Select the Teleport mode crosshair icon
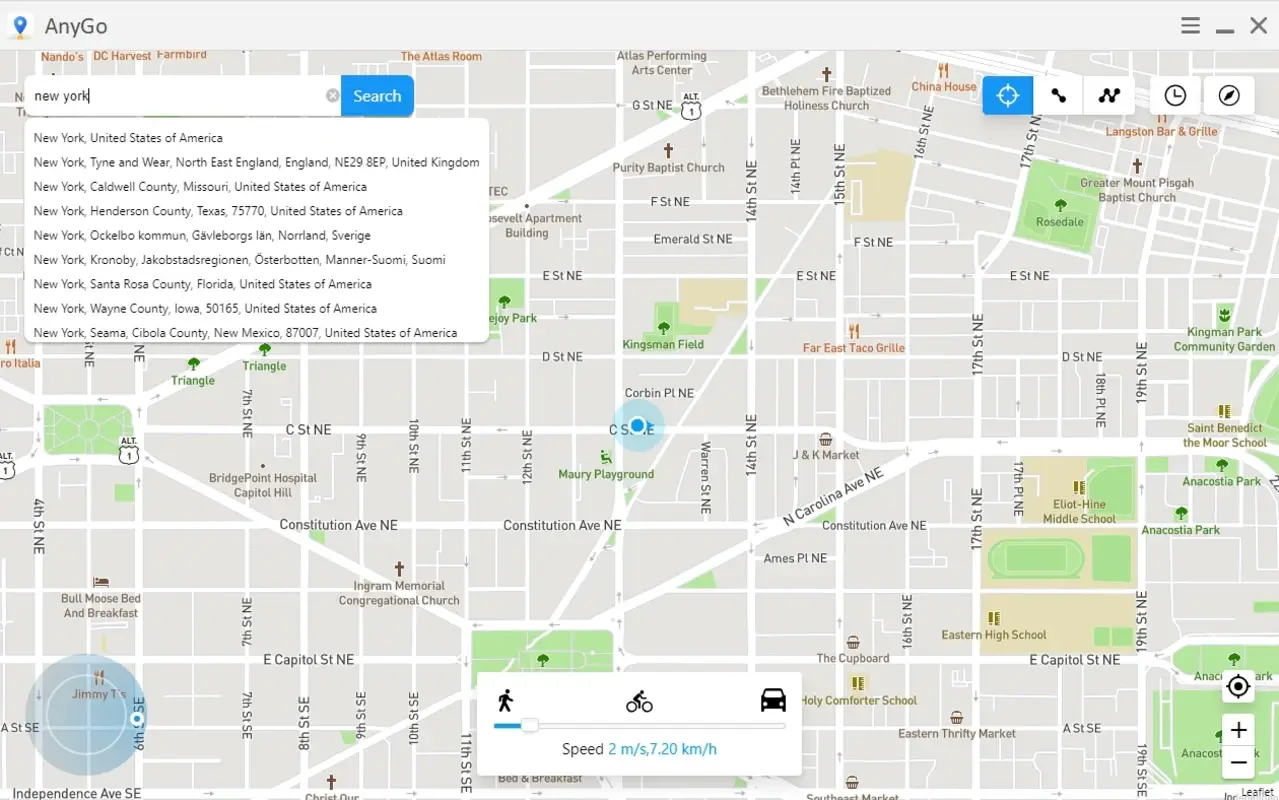 pos(1007,95)
